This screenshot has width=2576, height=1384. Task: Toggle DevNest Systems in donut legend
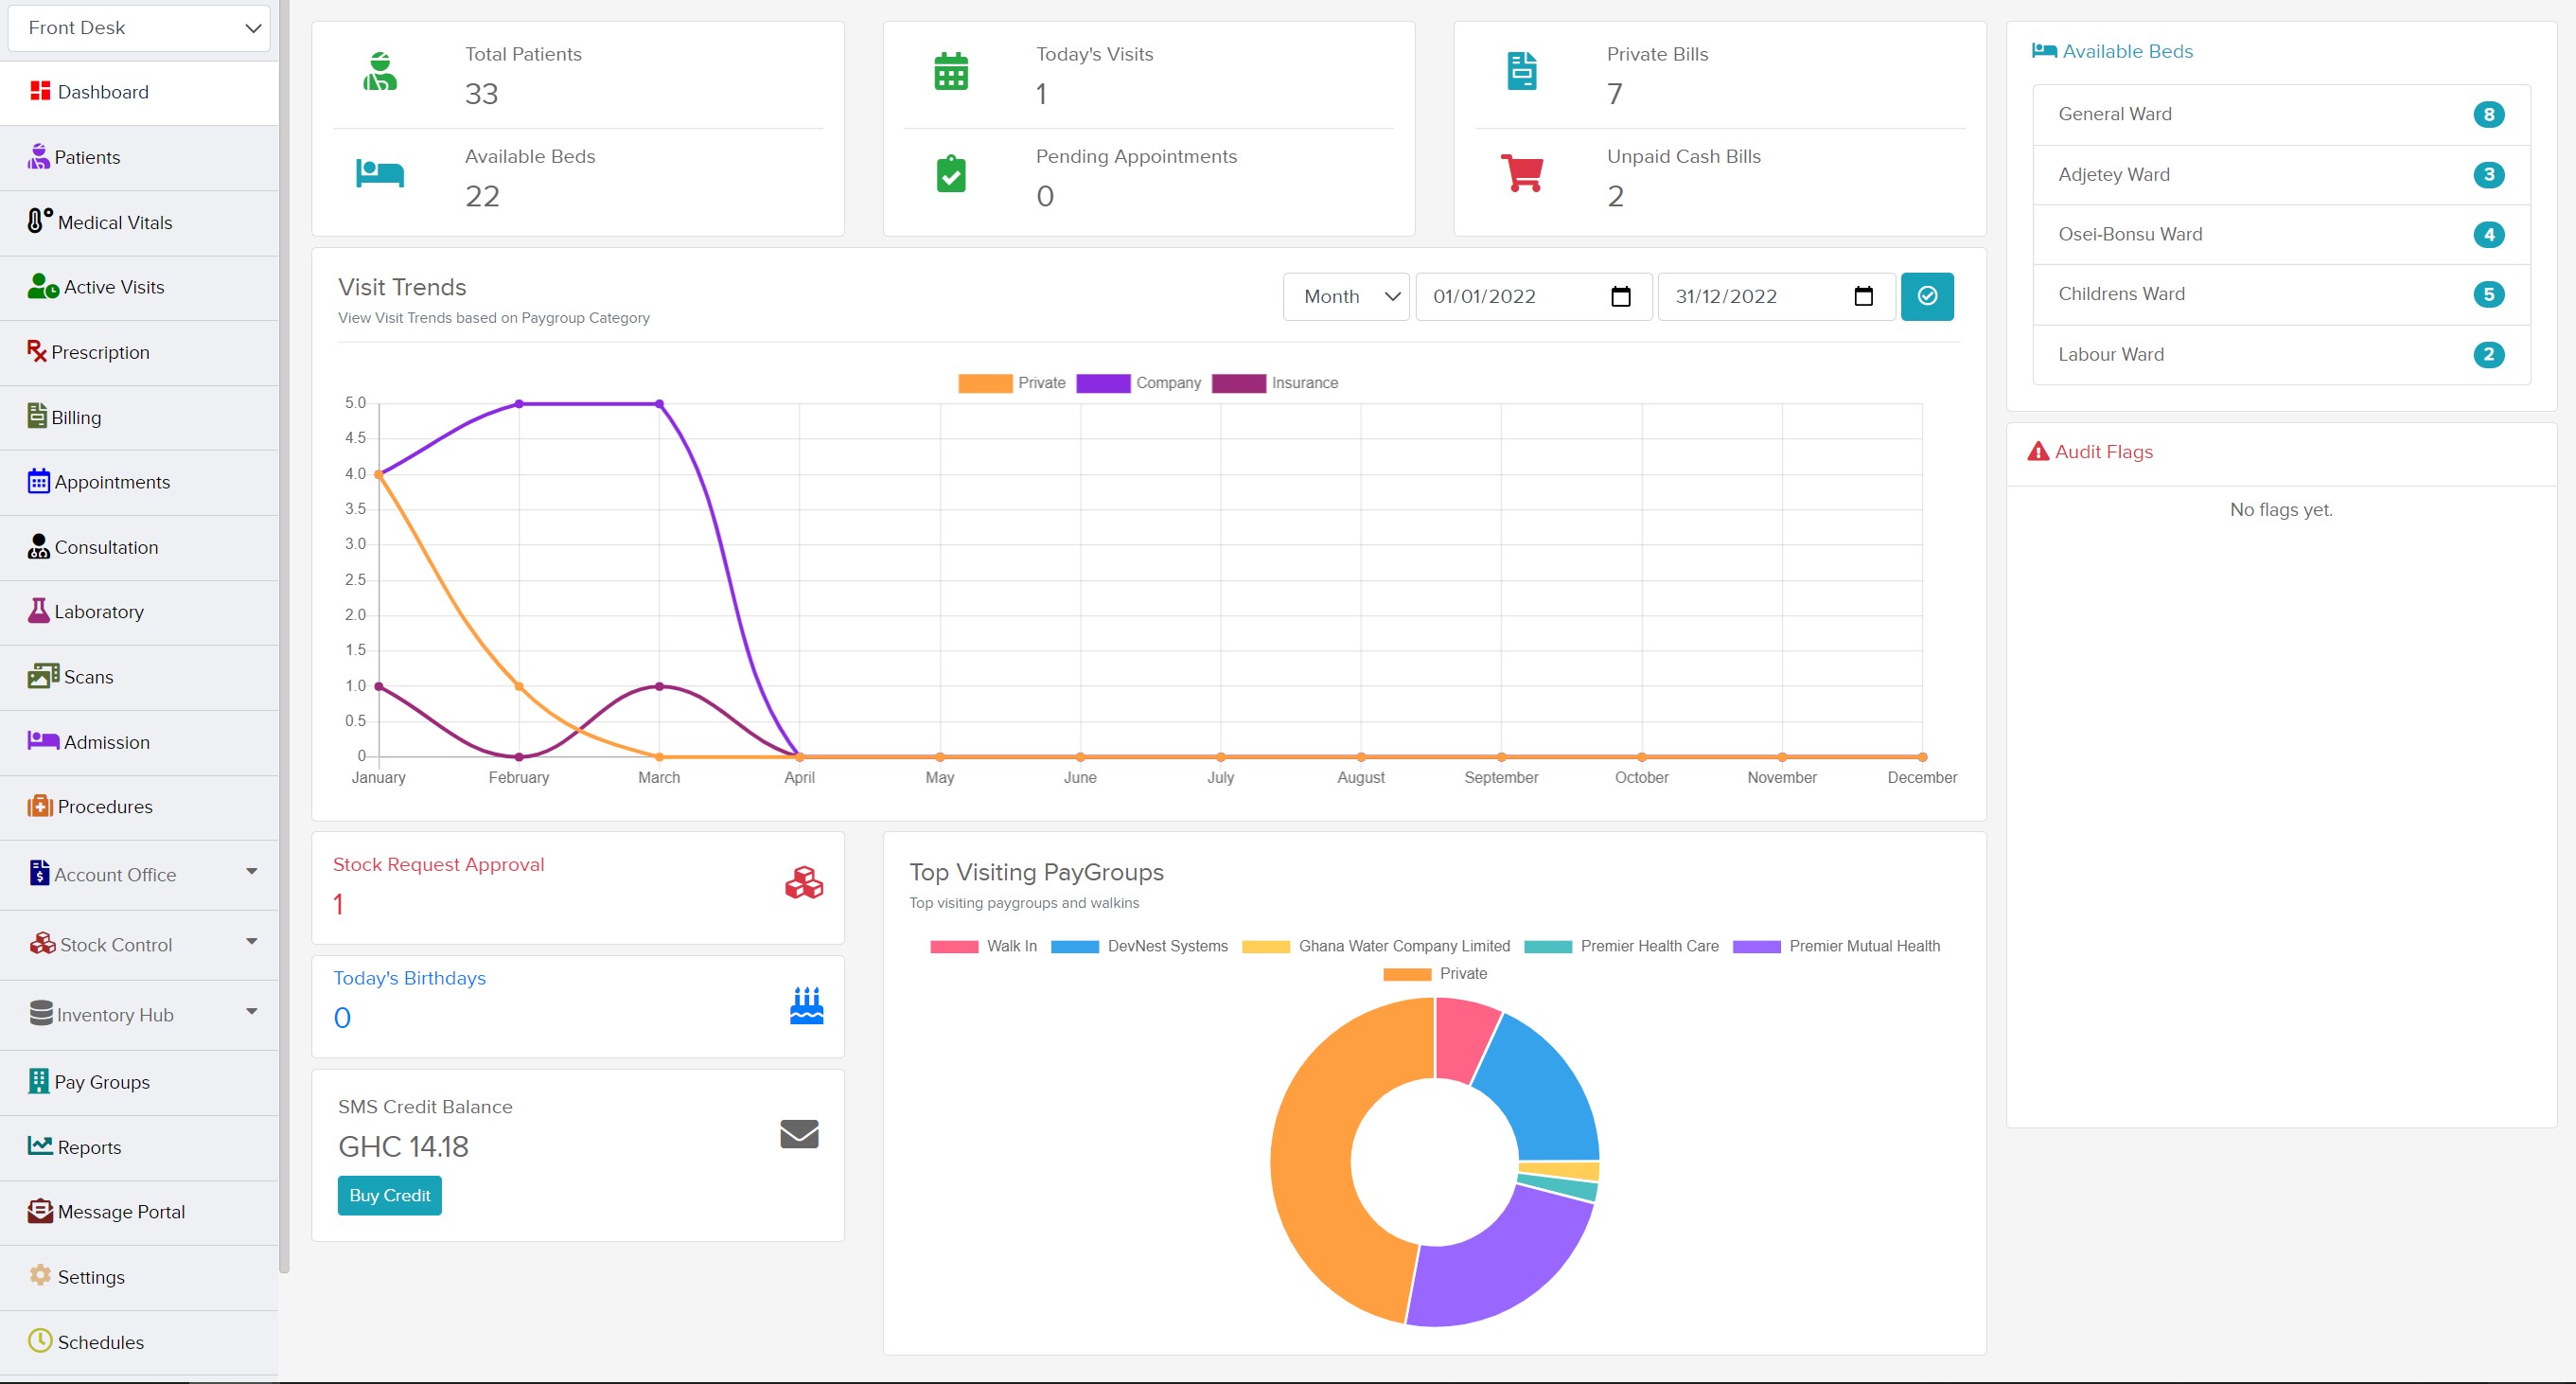click(x=1139, y=946)
